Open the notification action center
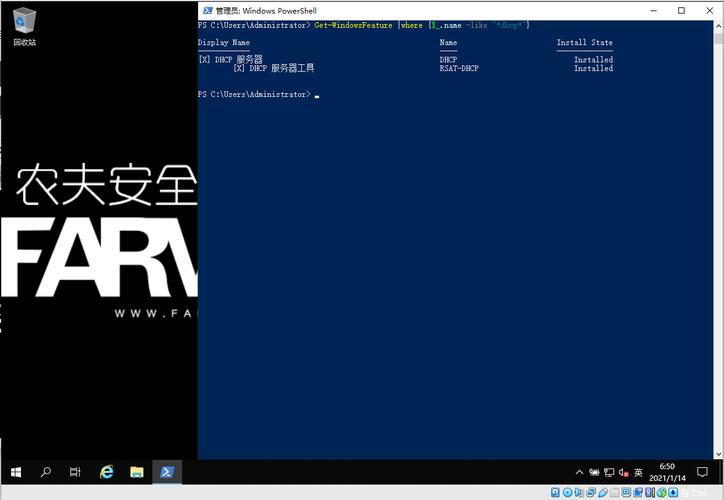 (x=702, y=472)
